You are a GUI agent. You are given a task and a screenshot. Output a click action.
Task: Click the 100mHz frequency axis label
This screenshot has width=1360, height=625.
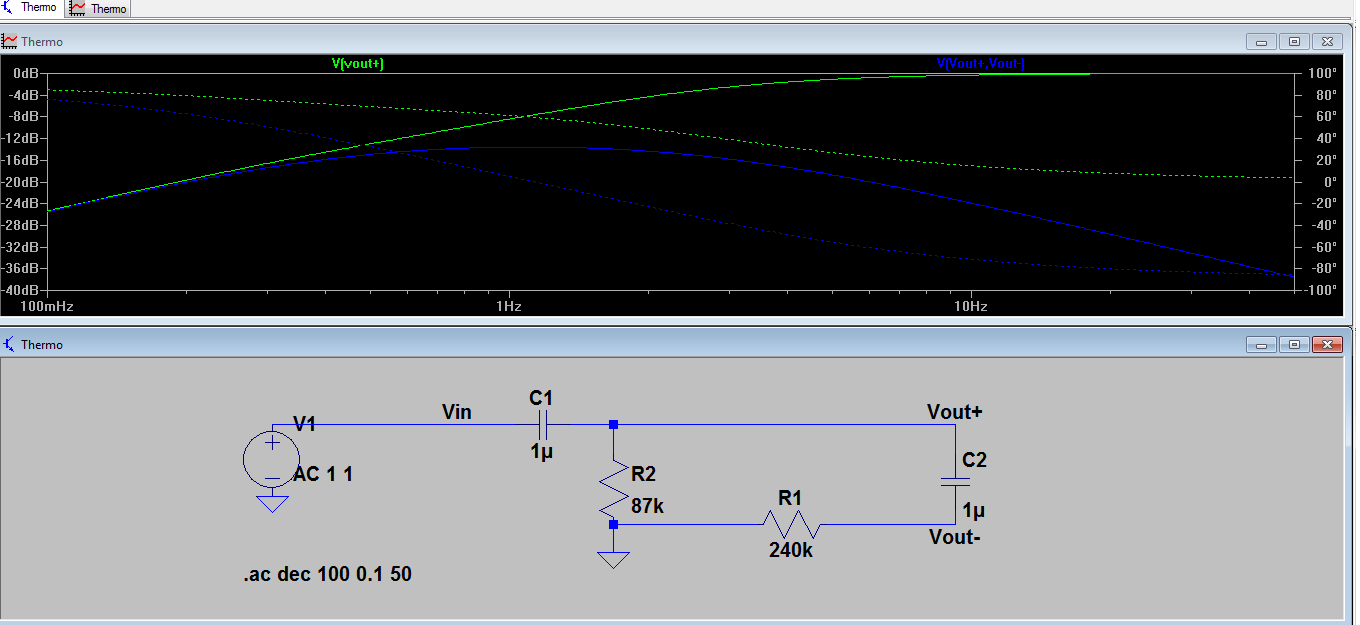click(47, 305)
